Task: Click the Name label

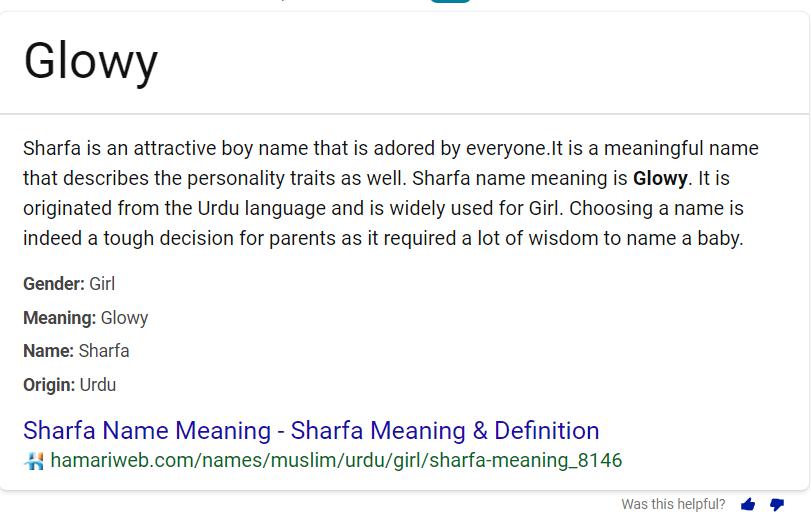Action: pos(48,351)
